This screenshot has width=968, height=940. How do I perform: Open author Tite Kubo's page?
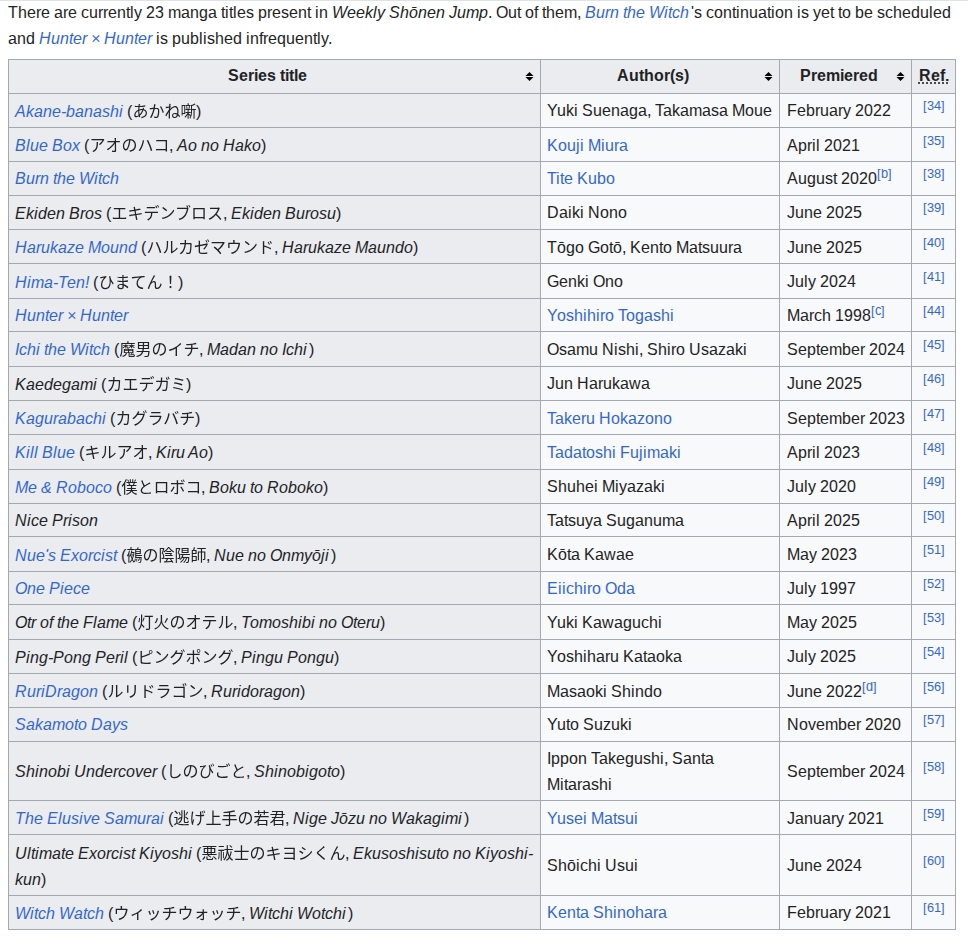pyautogui.click(x=581, y=178)
